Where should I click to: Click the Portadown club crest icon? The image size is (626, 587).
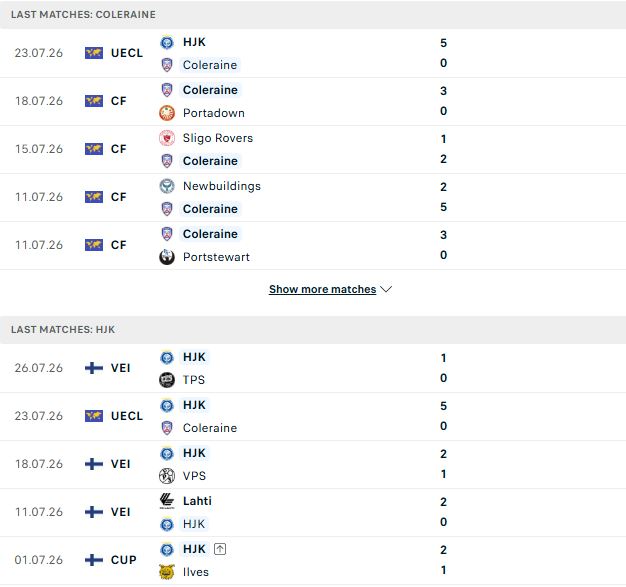coord(167,113)
